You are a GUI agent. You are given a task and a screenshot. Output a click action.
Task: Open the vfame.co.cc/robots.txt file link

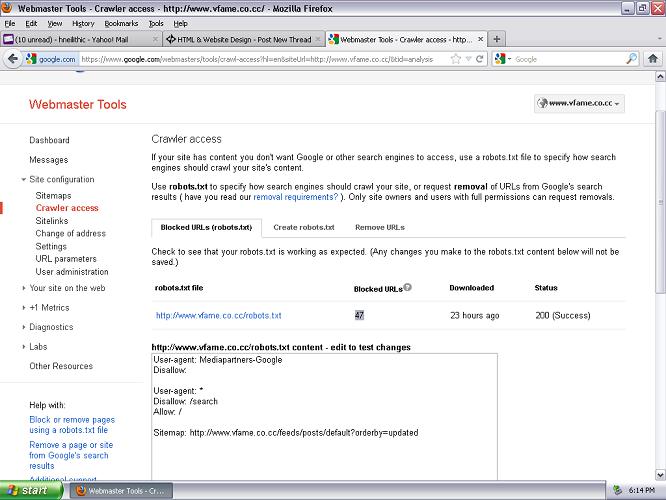coord(219,315)
